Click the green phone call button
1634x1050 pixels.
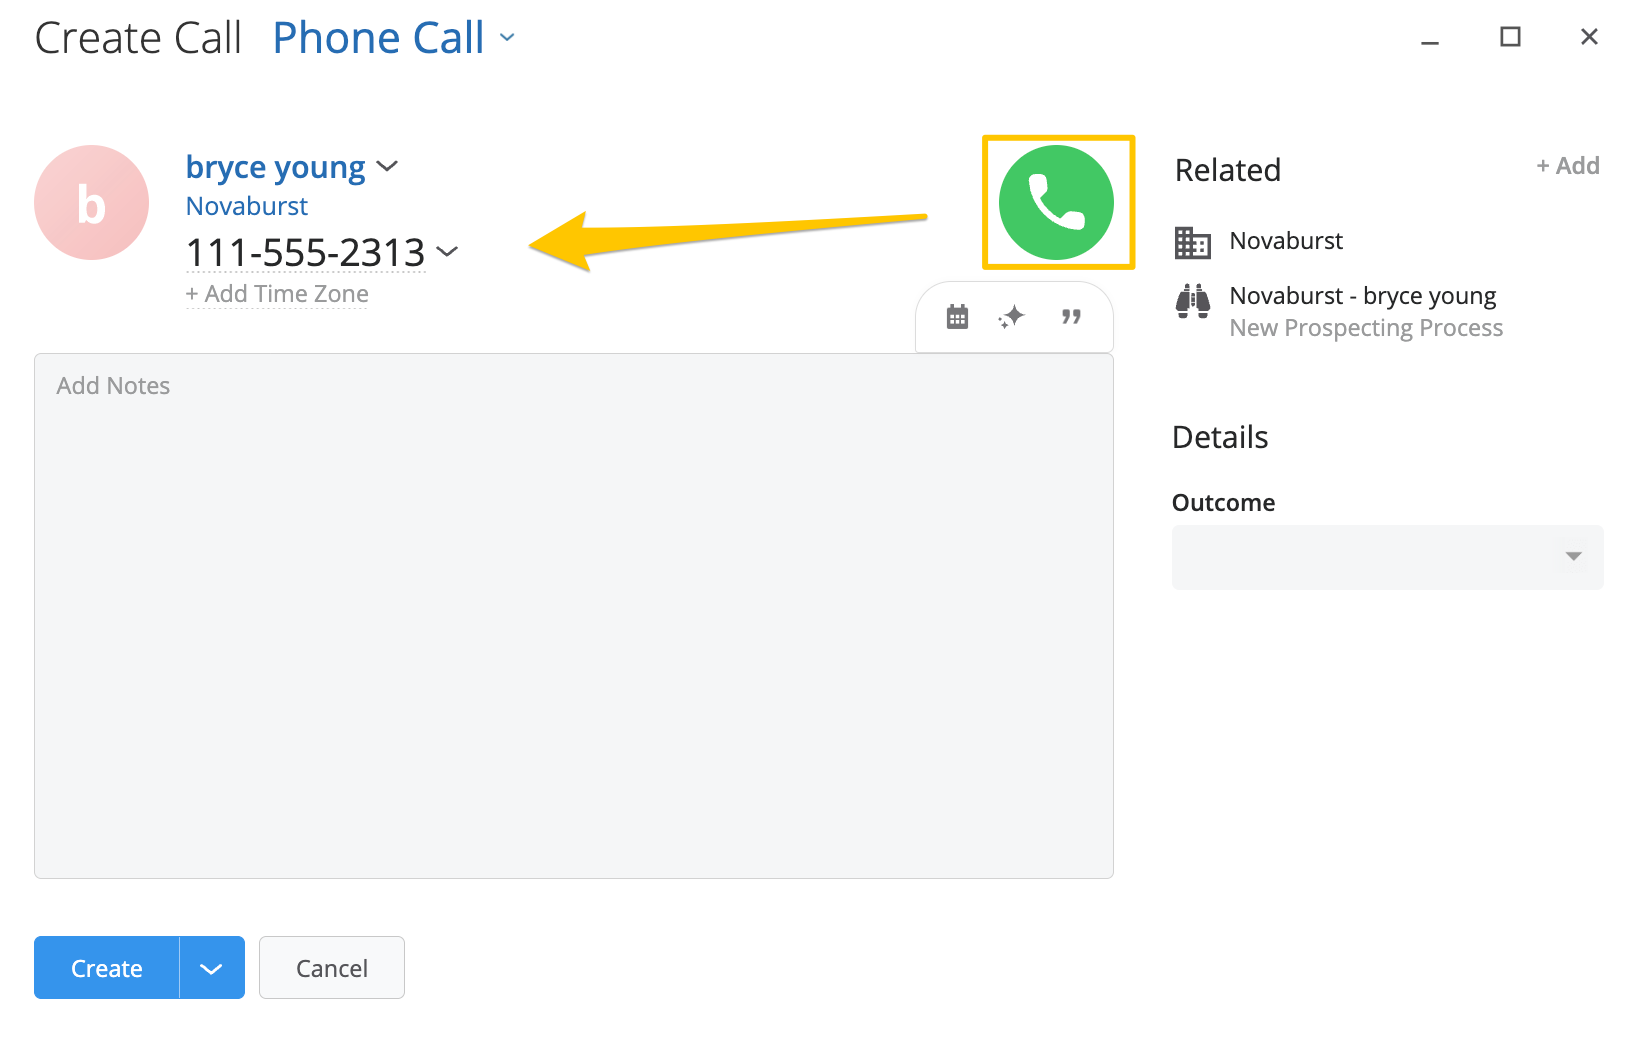pyautogui.click(x=1056, y=202)
